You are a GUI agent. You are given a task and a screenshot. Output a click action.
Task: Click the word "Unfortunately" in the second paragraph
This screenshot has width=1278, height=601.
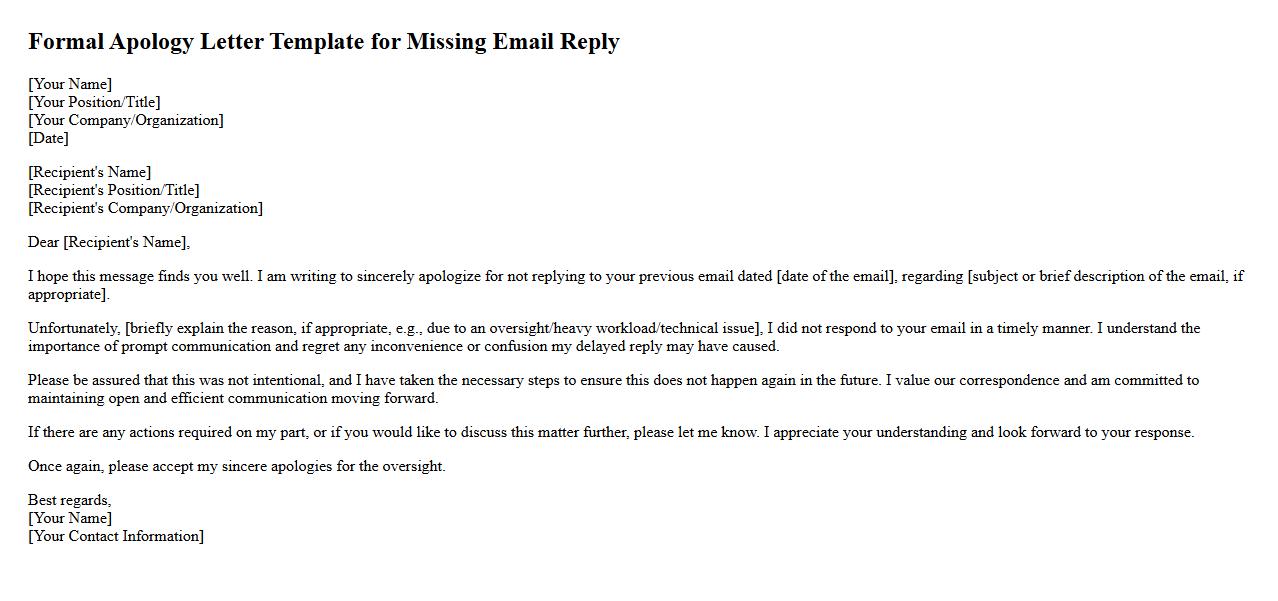(x=73, y=328)
